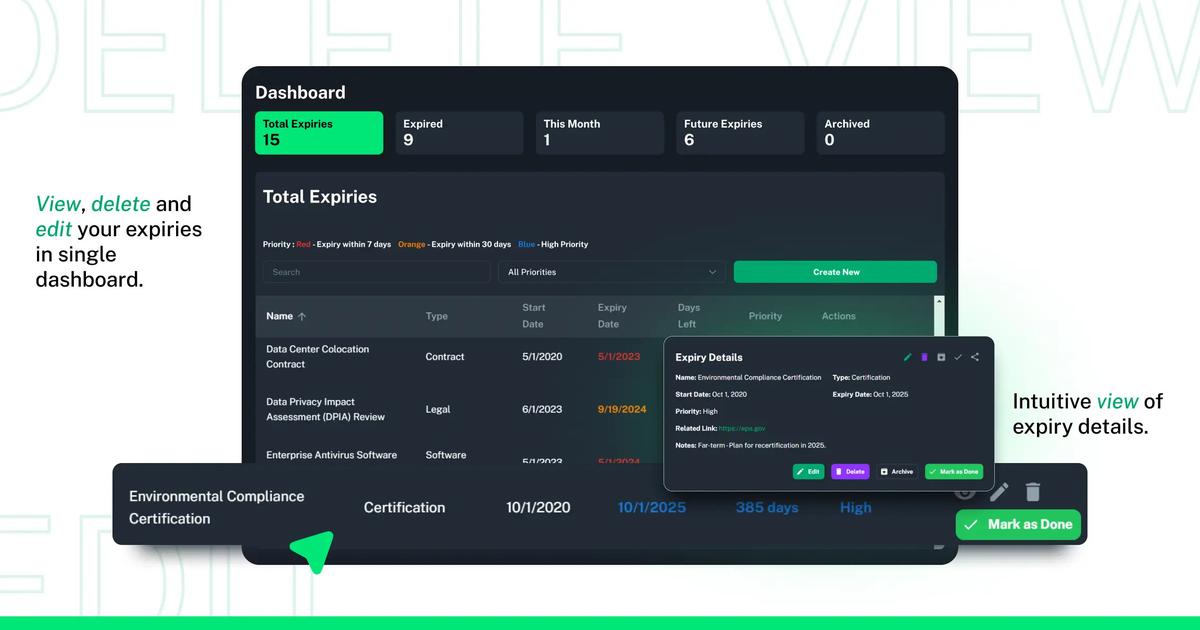
Task: Click the purple Delete button in Expiry Details
Action: [x=850, y=471]
